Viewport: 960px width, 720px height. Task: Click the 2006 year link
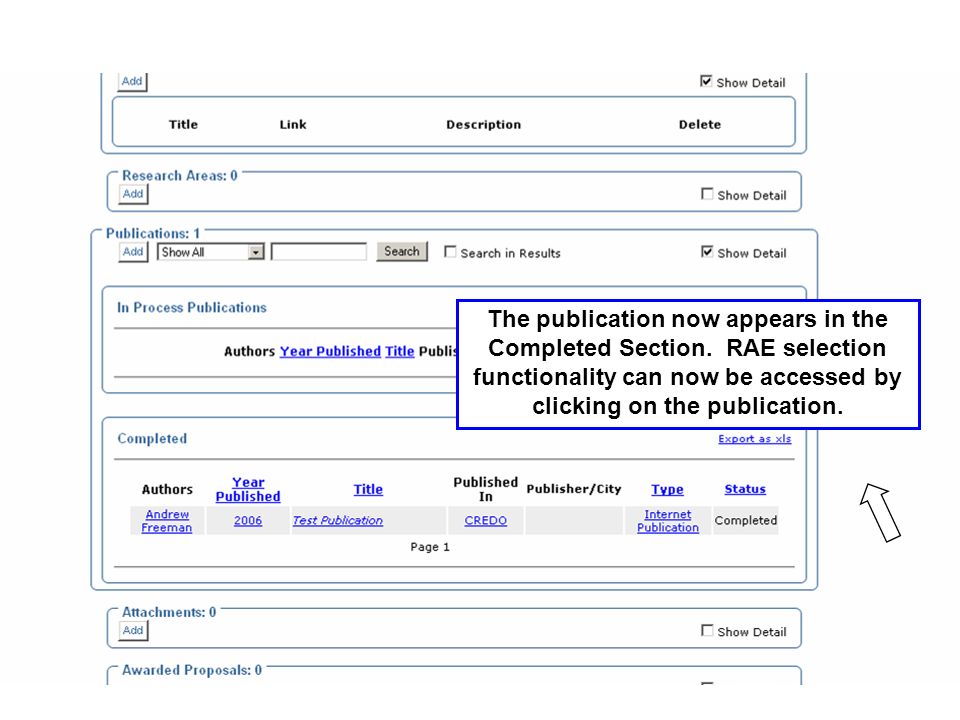click(247, 521)
